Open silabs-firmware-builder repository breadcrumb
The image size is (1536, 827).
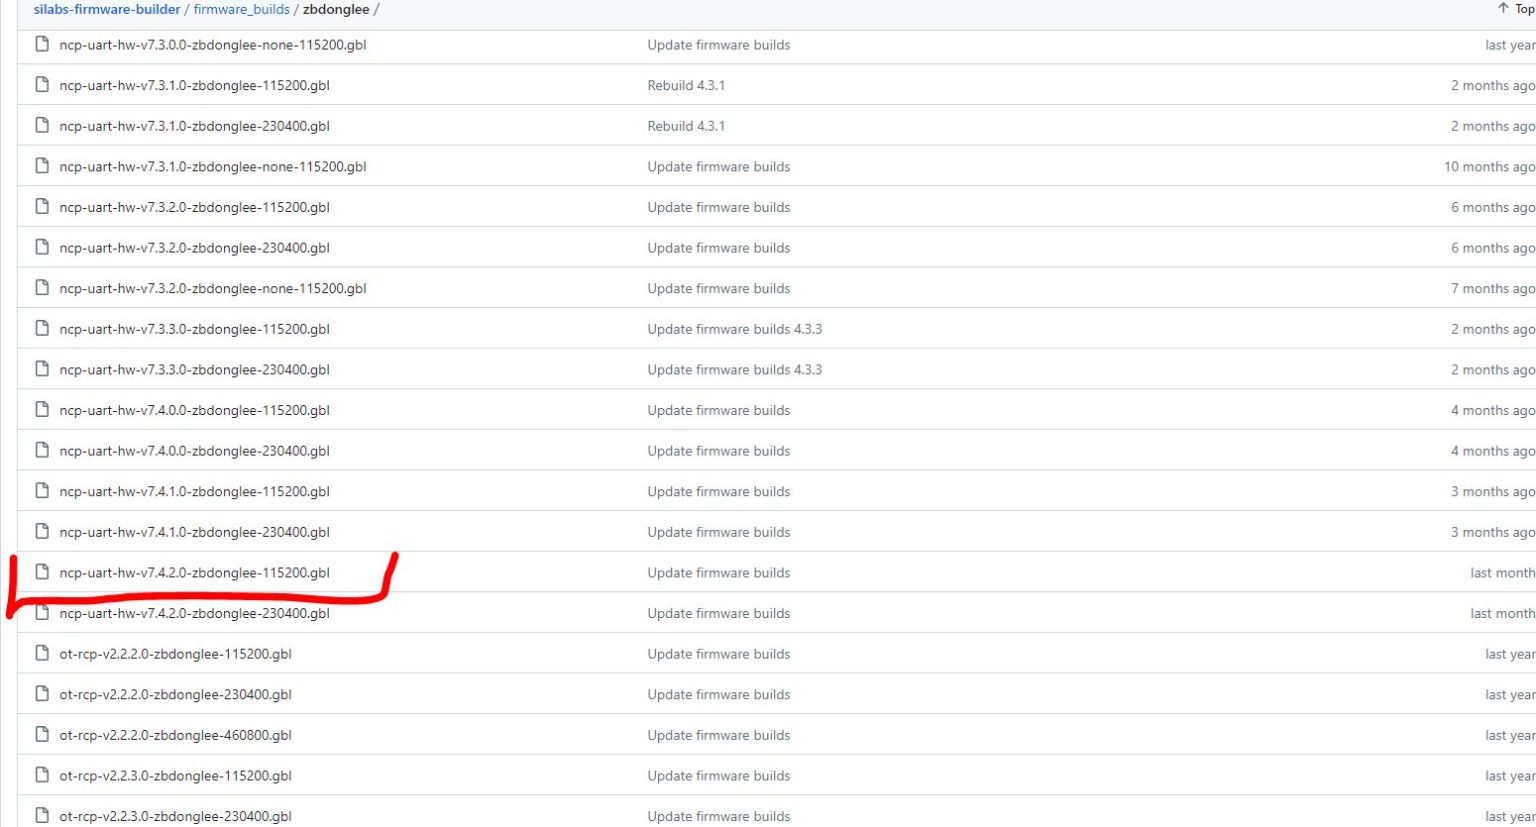(107, 9)
